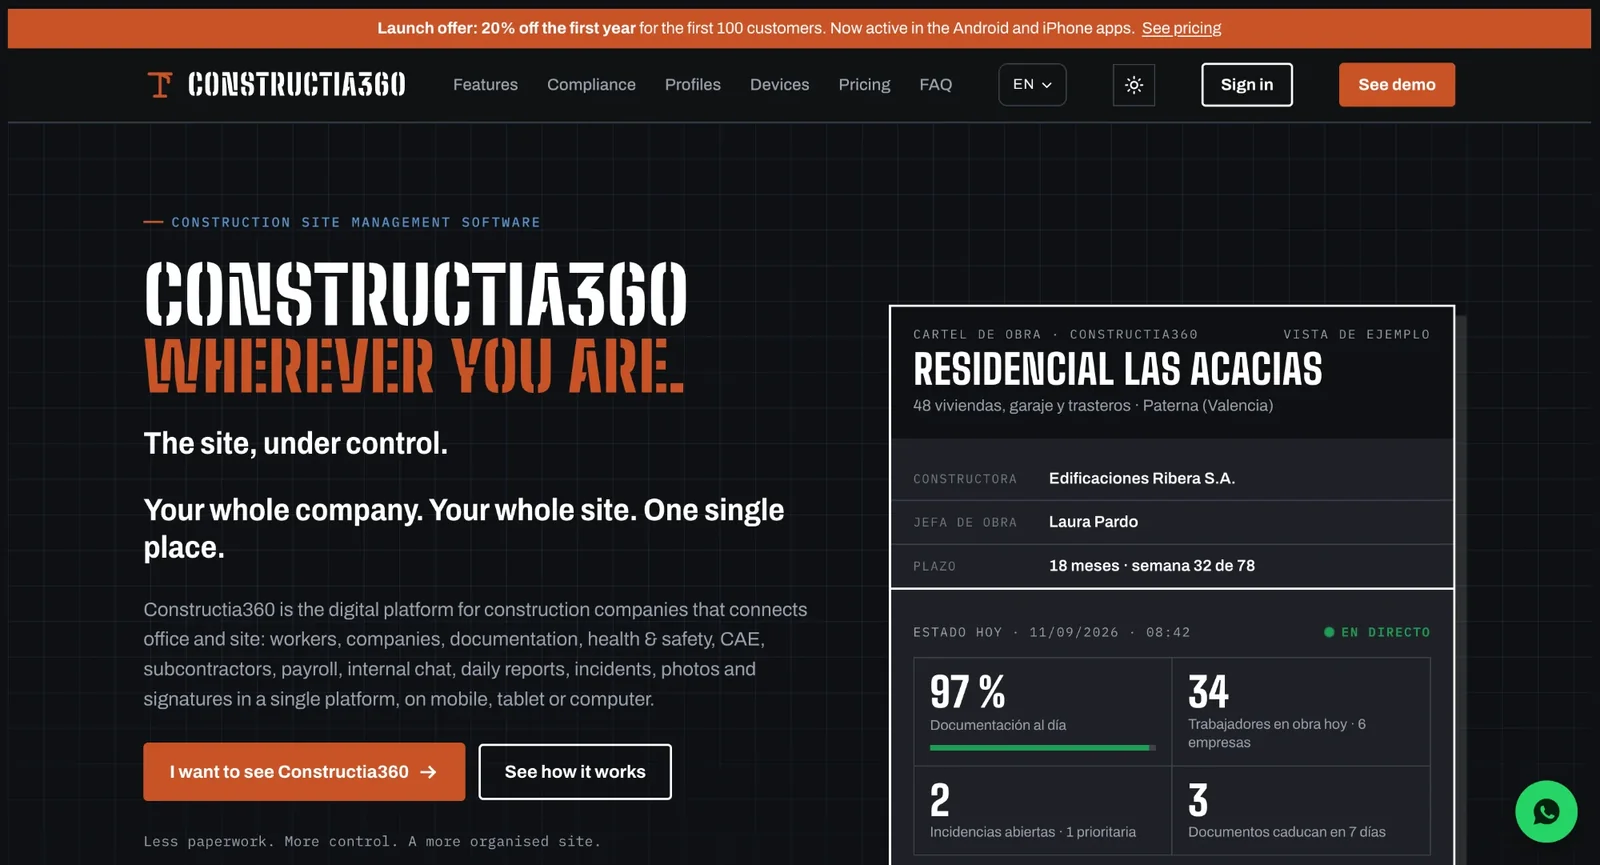
Task: Open the WhatsApp chat bubble
Action: [1546, 811]
